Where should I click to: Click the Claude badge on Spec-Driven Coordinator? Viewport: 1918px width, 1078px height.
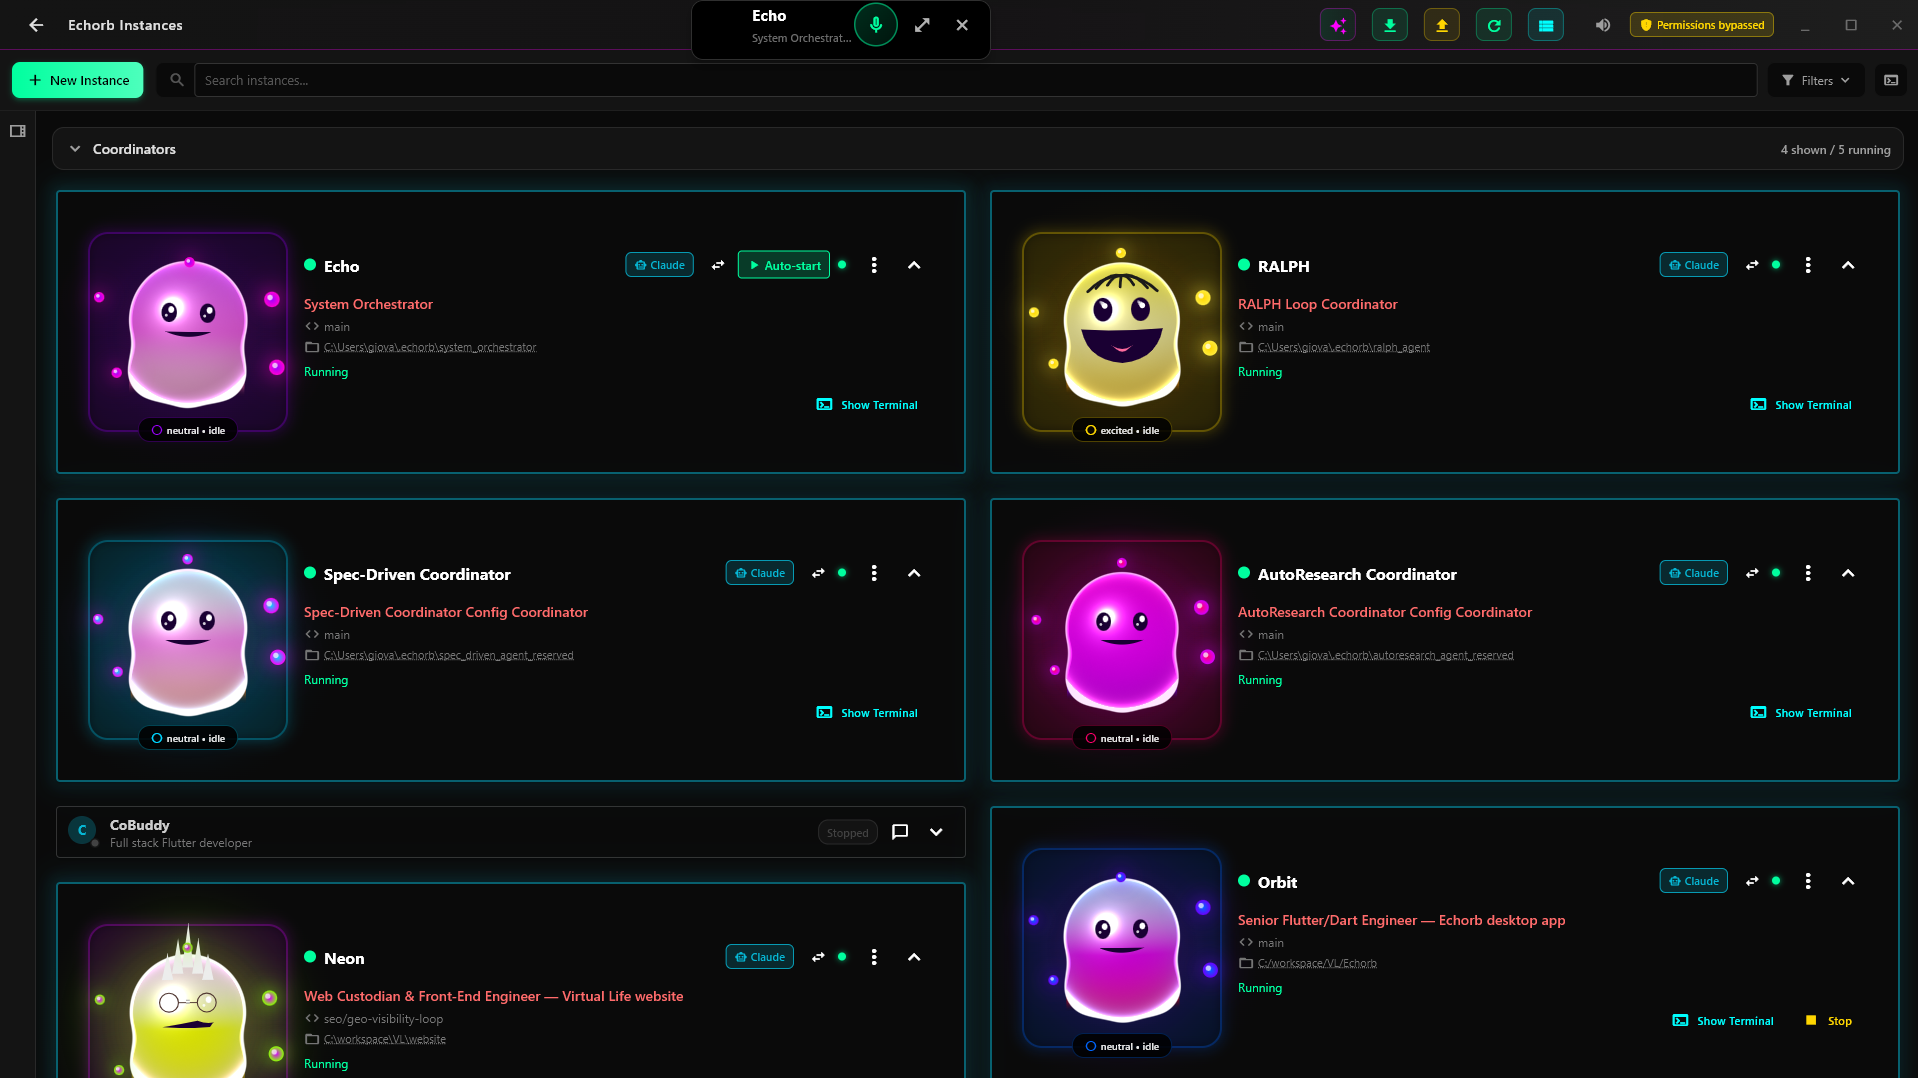[x=760, y=573]
